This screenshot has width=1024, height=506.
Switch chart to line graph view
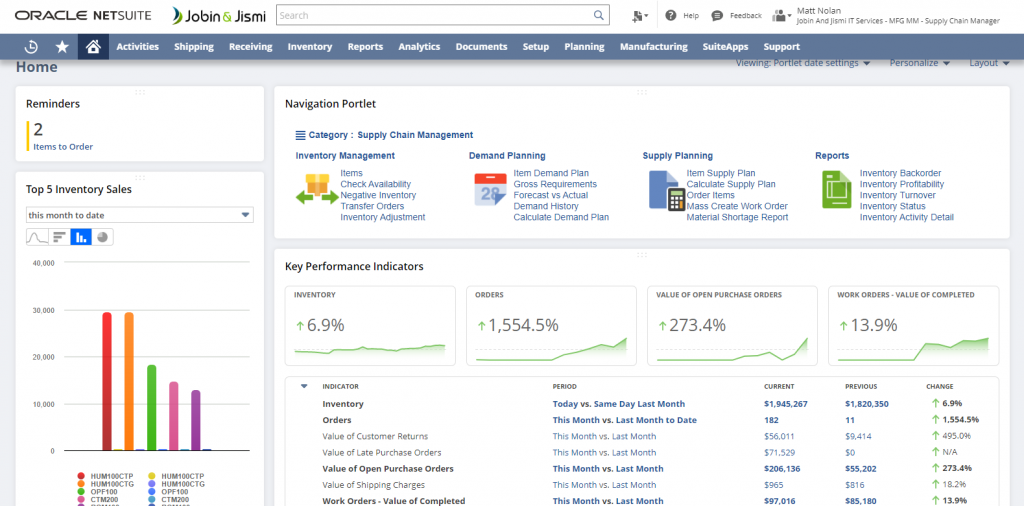pyautogui.click(x=37, y=237)
